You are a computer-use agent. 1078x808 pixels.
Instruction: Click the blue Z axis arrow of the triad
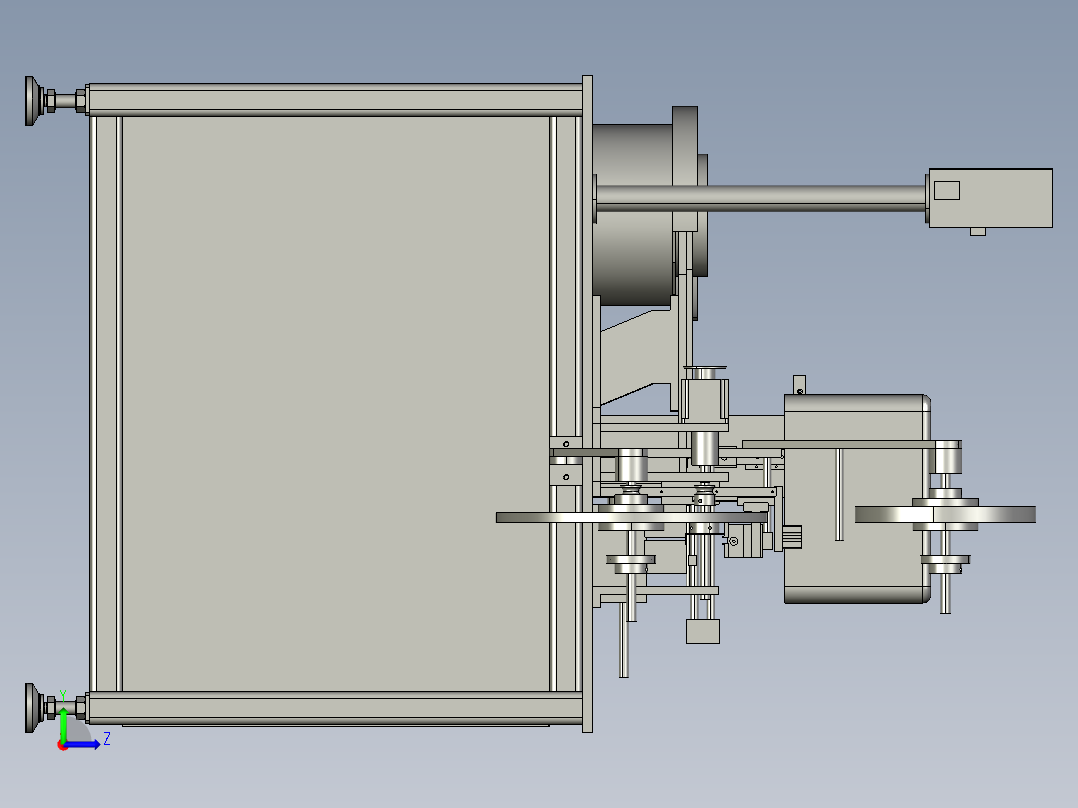coord(82,745)
